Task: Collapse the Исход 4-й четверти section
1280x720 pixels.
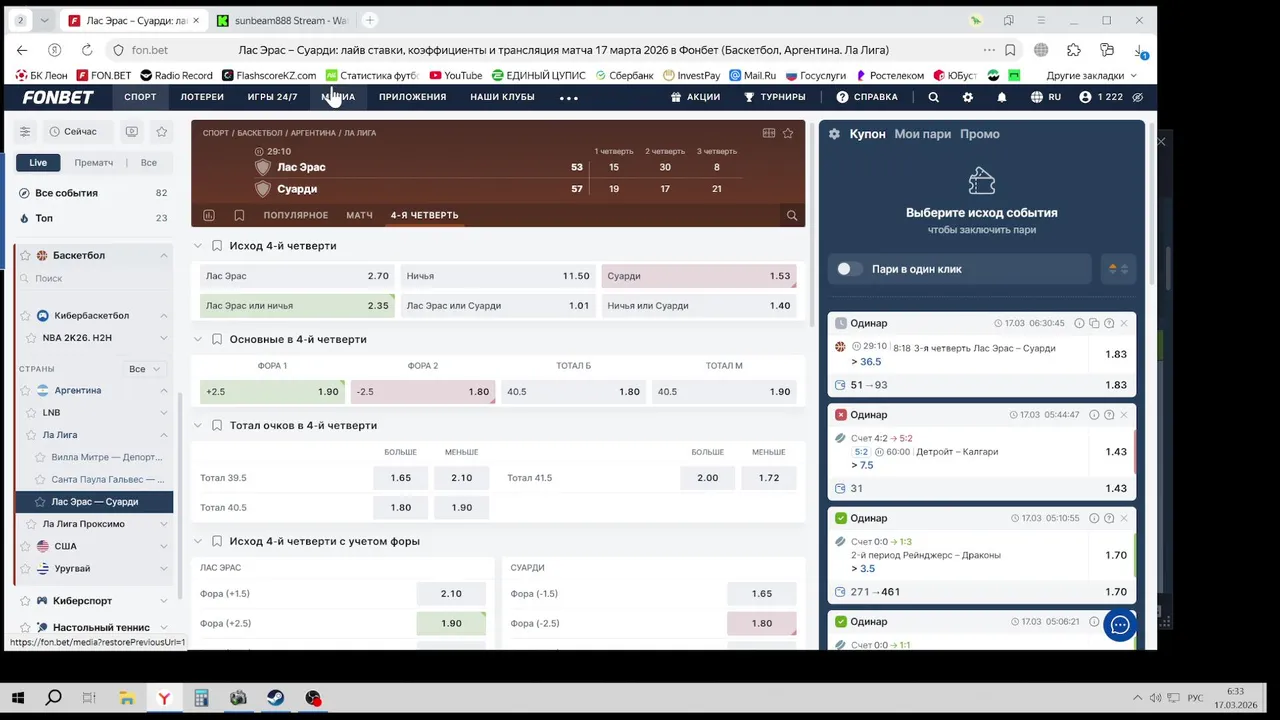Action: coord(197,246)
